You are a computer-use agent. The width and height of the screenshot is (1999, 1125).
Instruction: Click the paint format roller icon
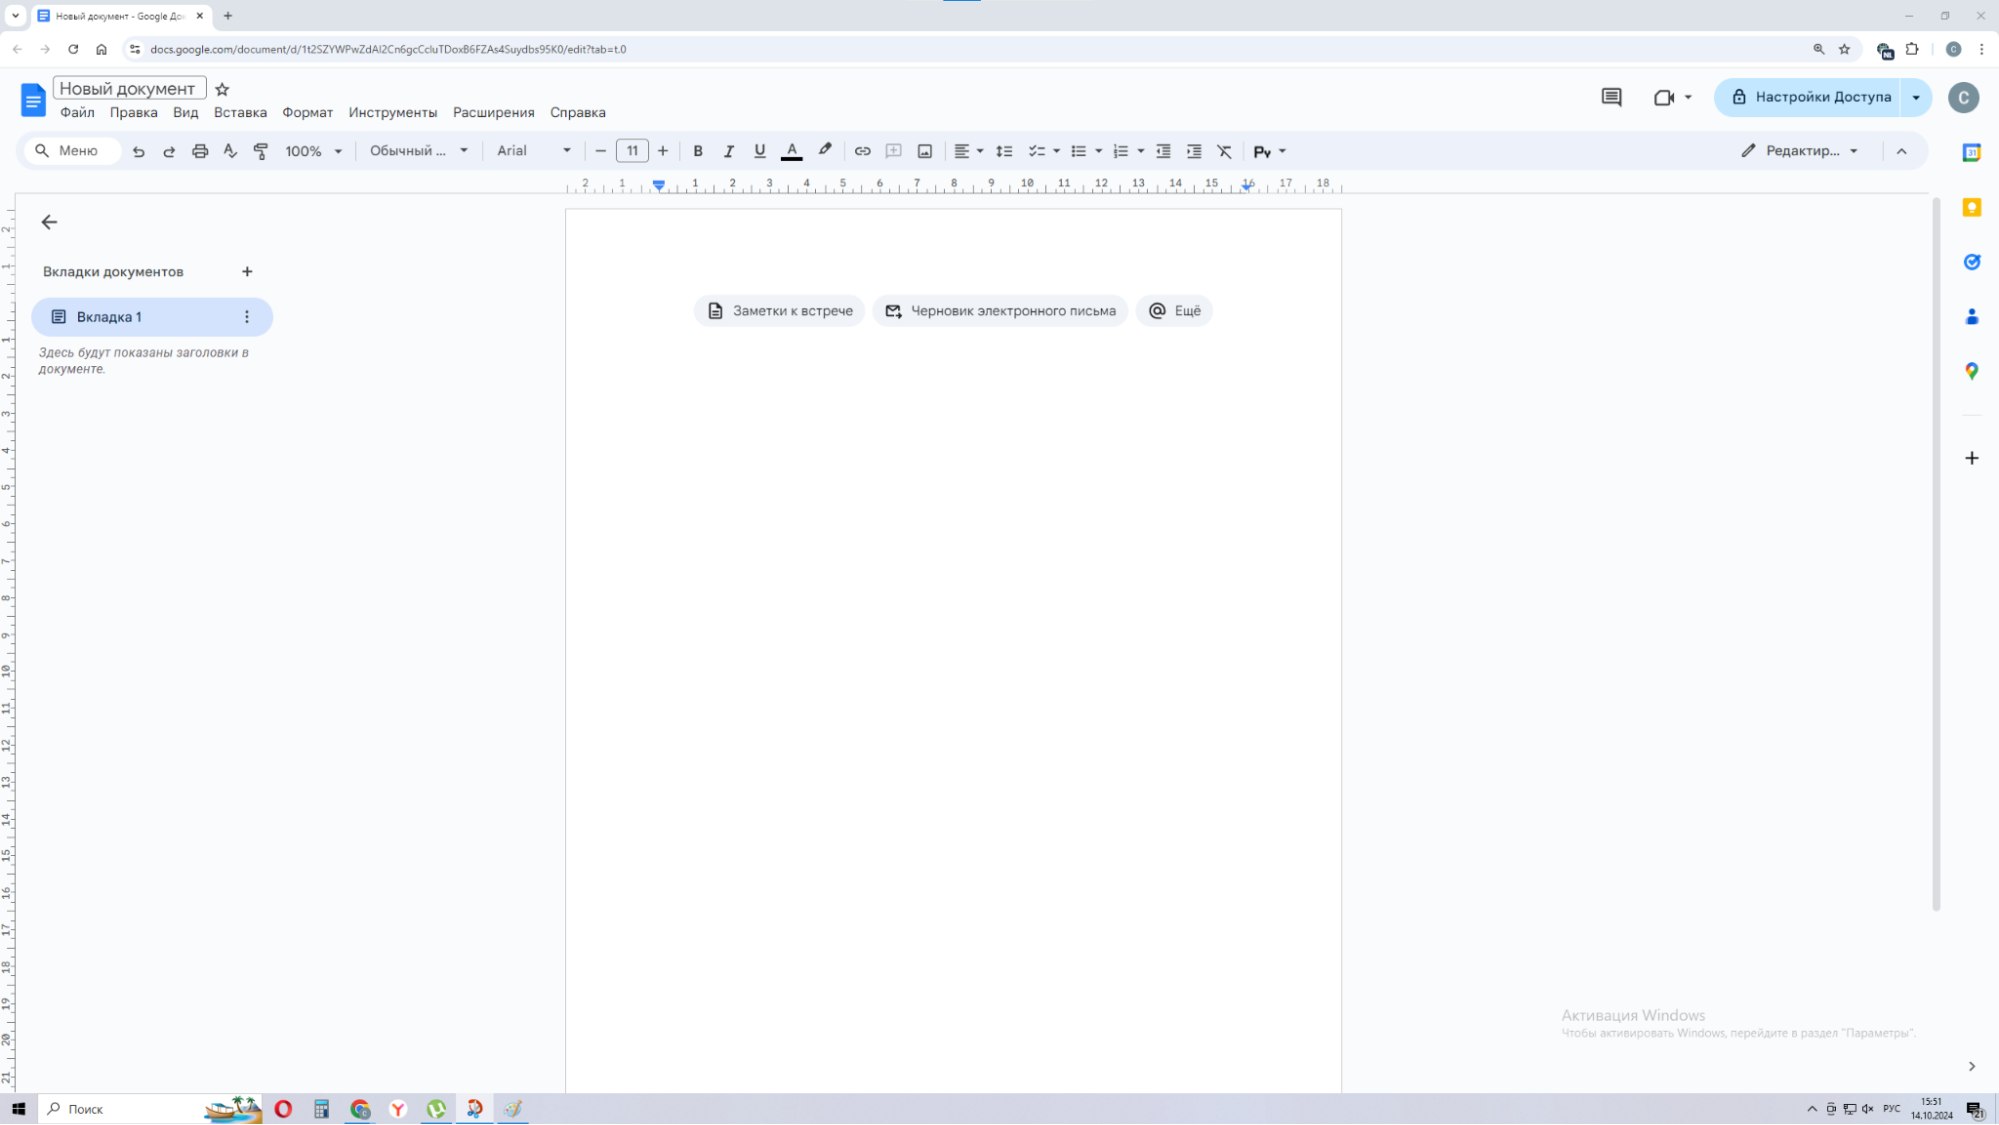pyautogui.click(x=261, y=151)
